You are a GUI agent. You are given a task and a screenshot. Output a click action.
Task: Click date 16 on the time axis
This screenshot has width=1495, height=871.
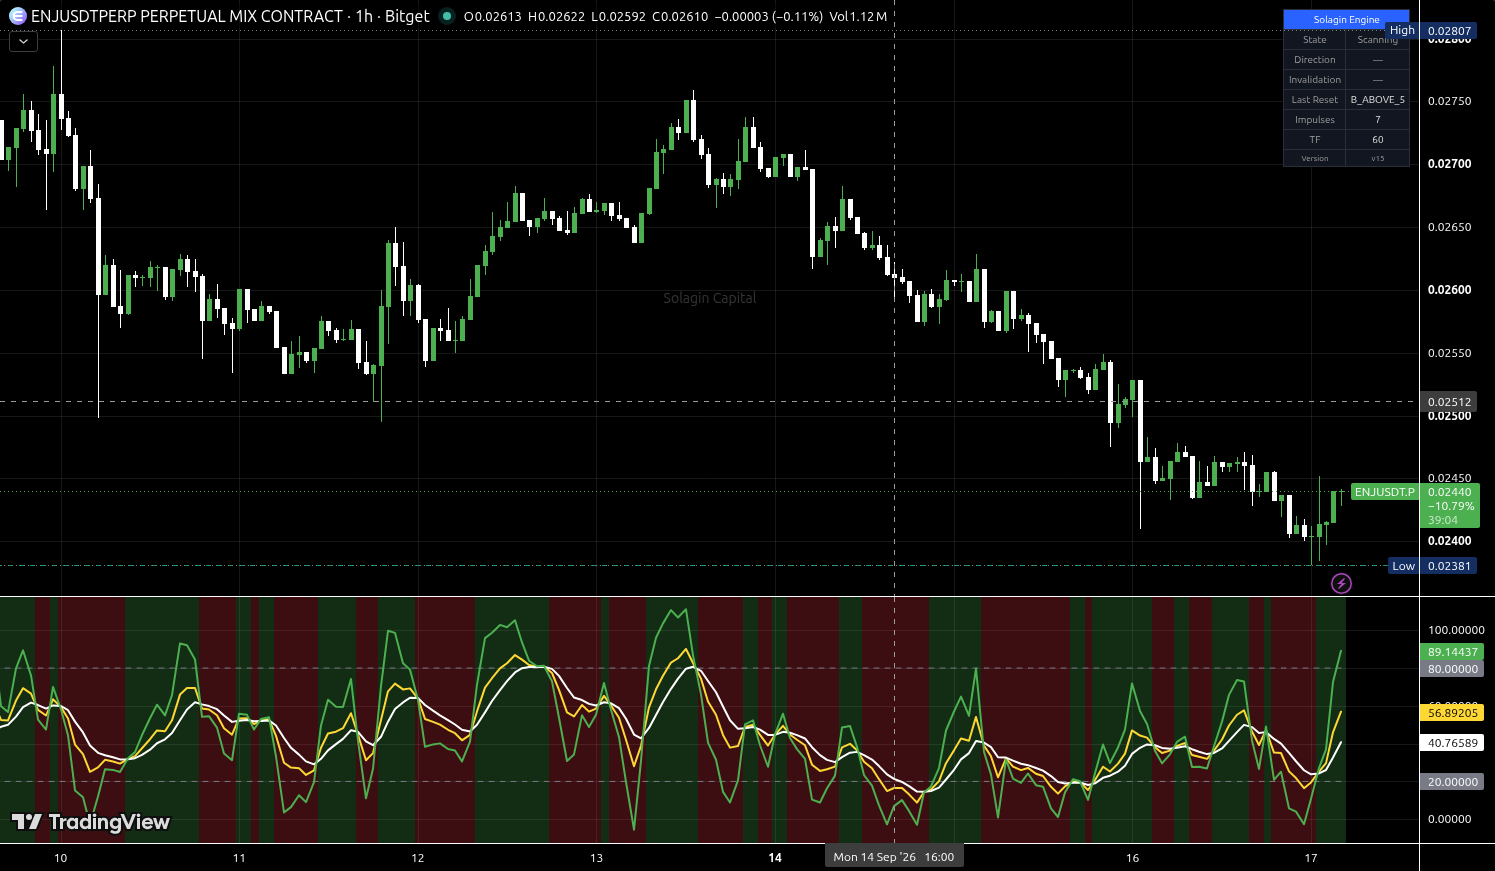pos(1132,858)
